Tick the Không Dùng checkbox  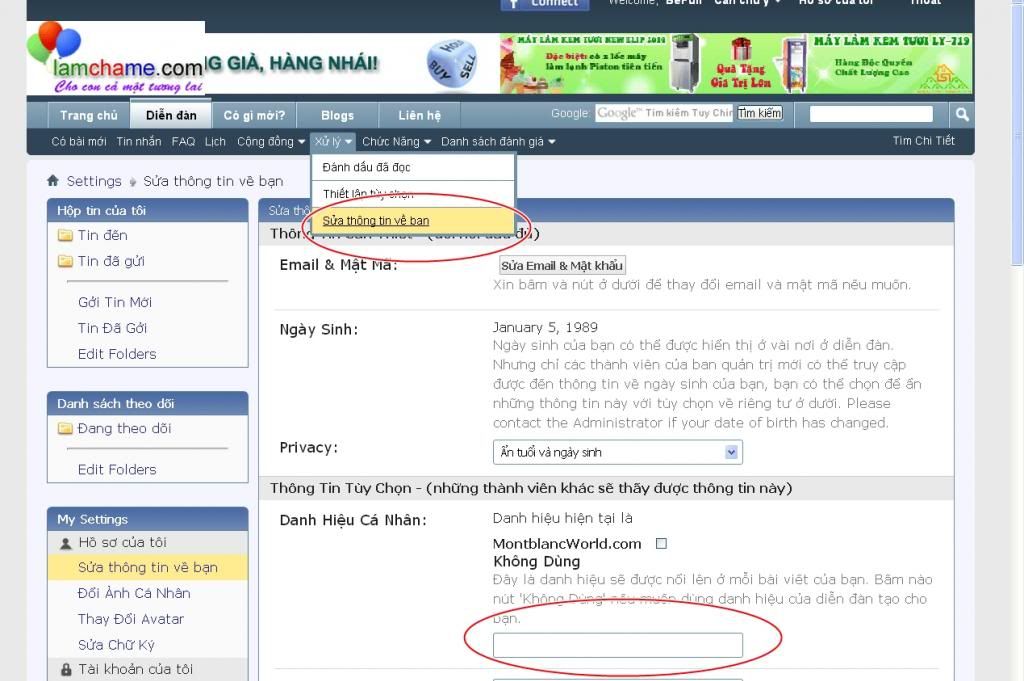tap(661, 544)
